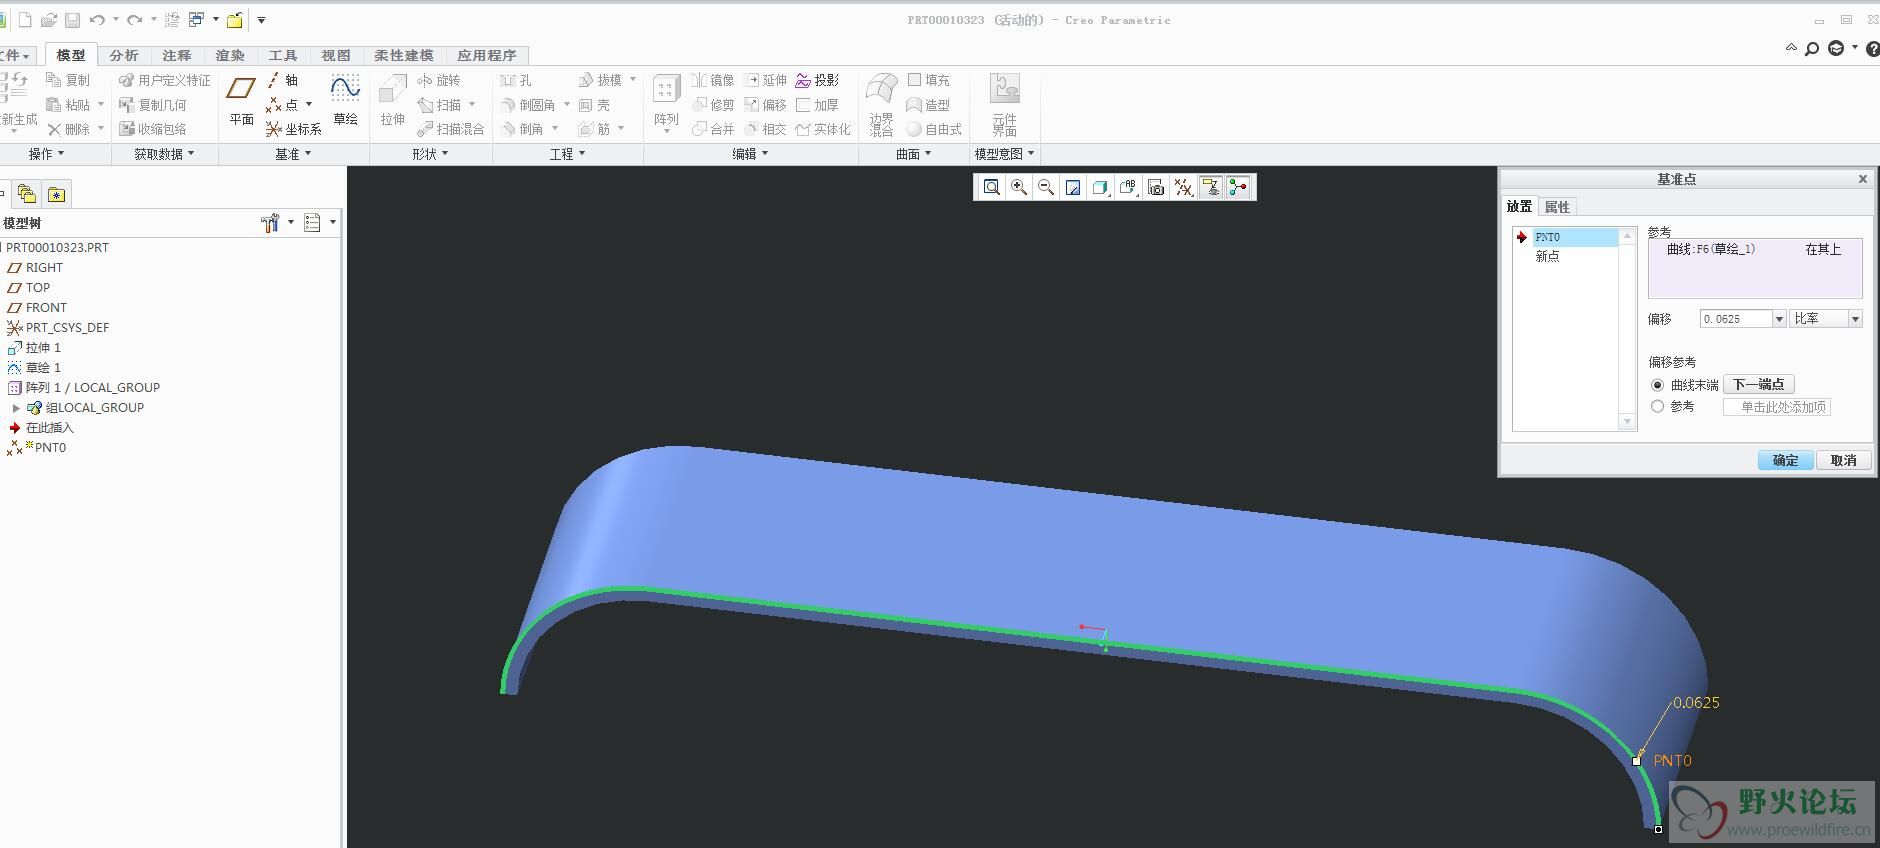This screenshot has height=848, width=1880.
Task: Select the 点 datum point tool
Action: pos(282,104)
